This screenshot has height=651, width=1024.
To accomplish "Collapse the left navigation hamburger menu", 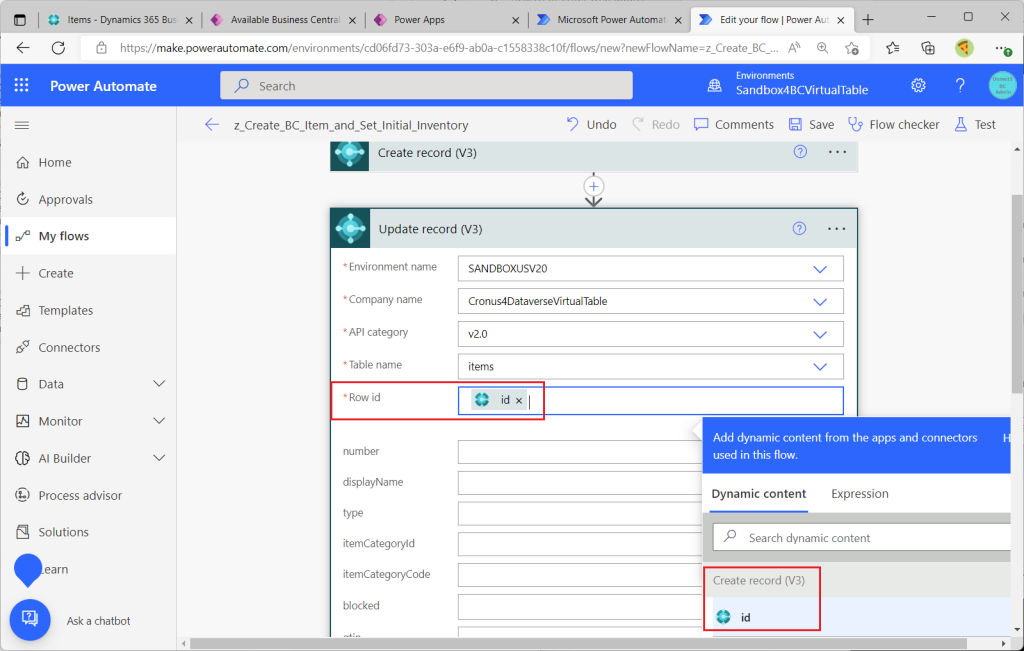I will (x=22, y=125).
